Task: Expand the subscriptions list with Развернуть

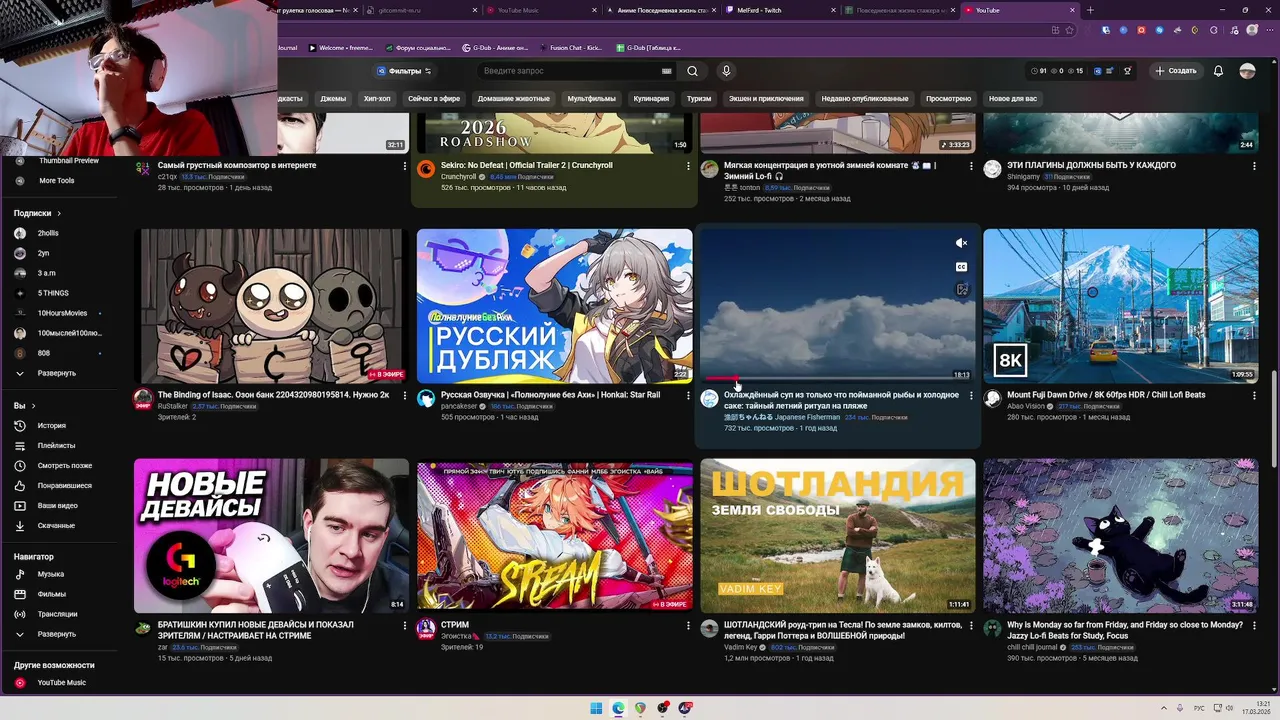Action: tap(57, 373)
